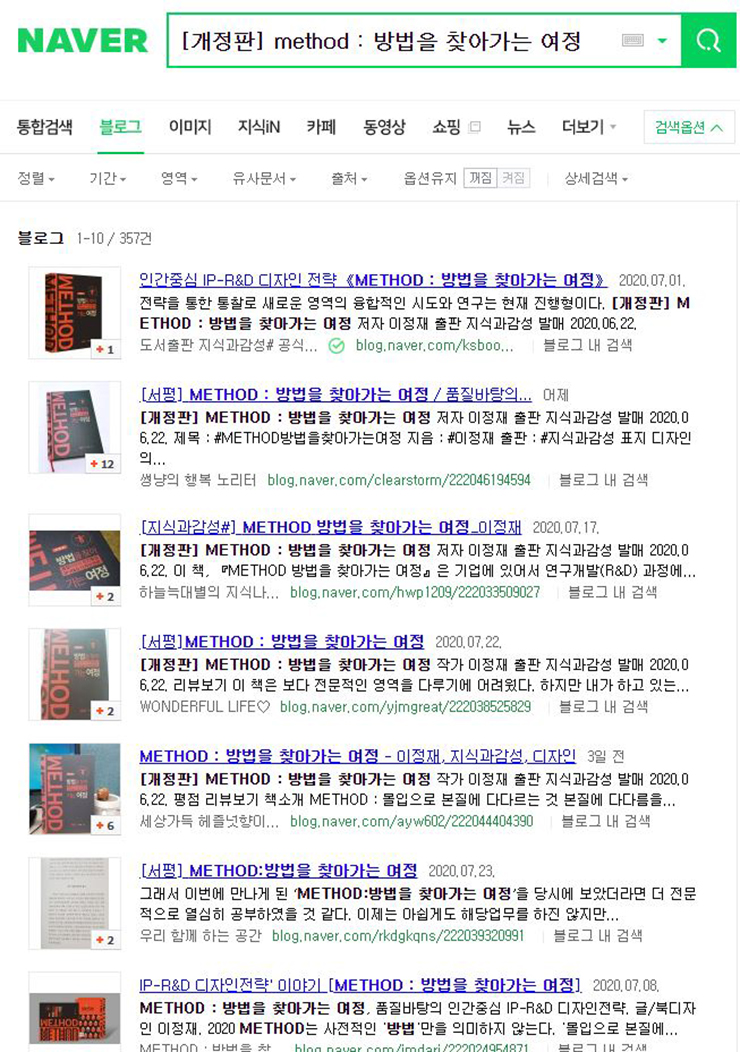Set 옵션유지 toggle to 켜짐
The image size is (740, 1052).
[513, 178]
